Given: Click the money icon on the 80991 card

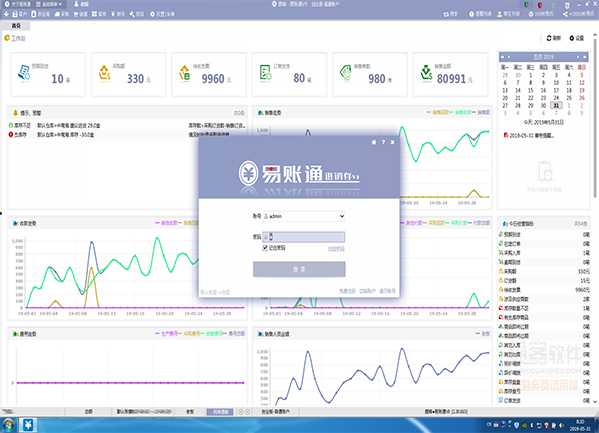Looking at the screenshot, I should [426, 73].
